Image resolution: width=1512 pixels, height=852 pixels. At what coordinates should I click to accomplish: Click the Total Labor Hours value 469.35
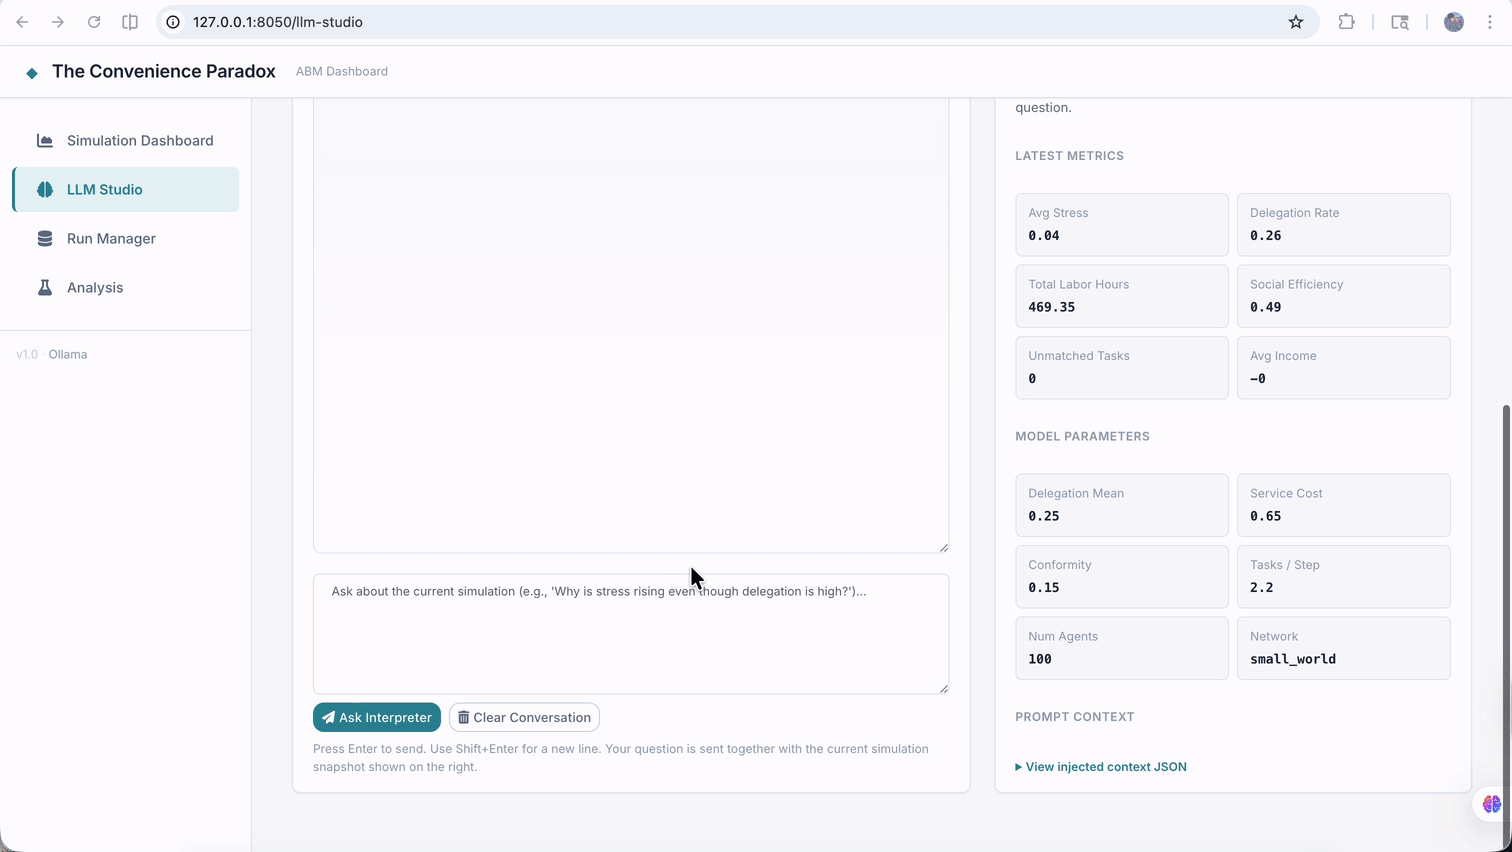pyautogui.click(x=1052, y=308)
